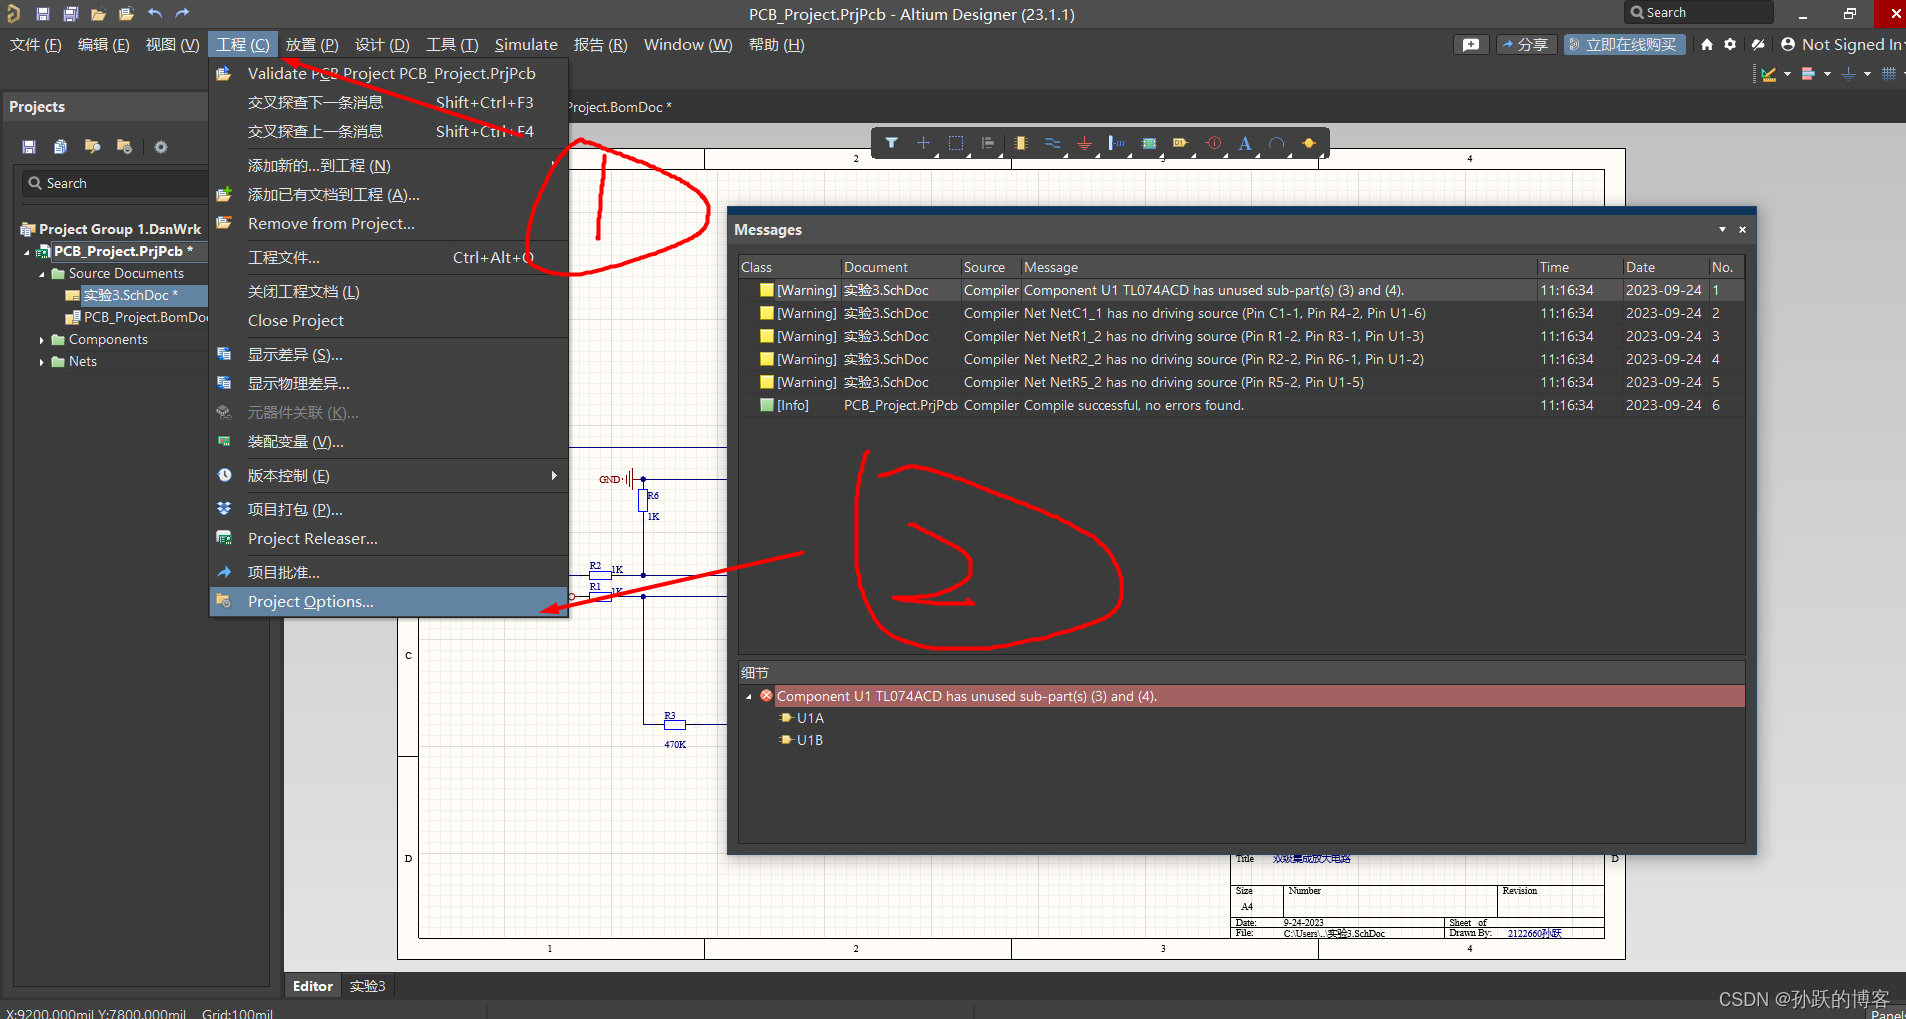
Task: Click the Home icon in the top bar
Action: coord(1707,45)
